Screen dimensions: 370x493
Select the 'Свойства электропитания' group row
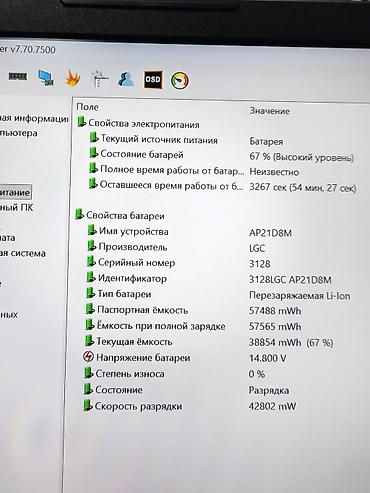(138, 124)
